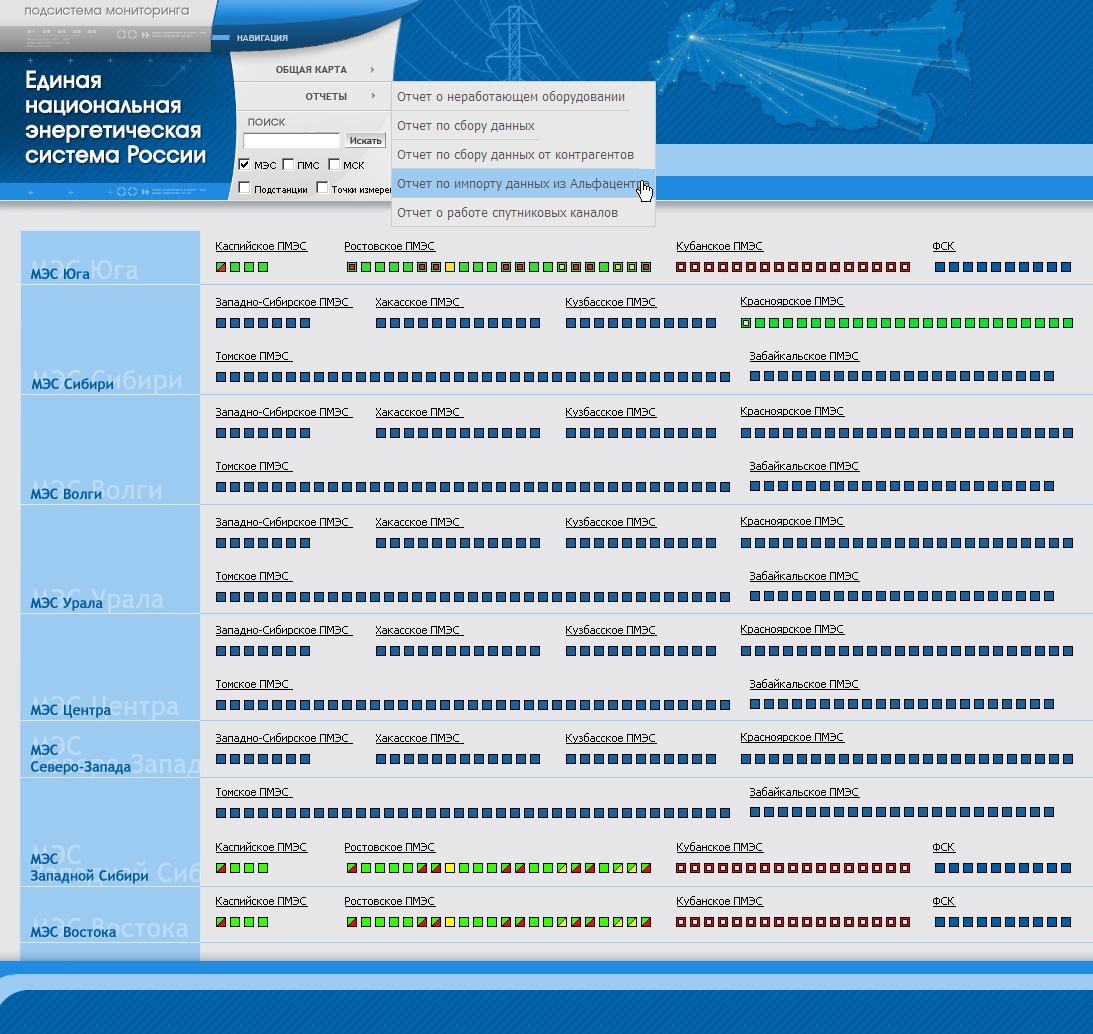Screen dimensions: 1093x1034
Task: Click first square of Западно-Сибирское ПМЭС in МЭС Сибири
Action: [x=221, y=323]
